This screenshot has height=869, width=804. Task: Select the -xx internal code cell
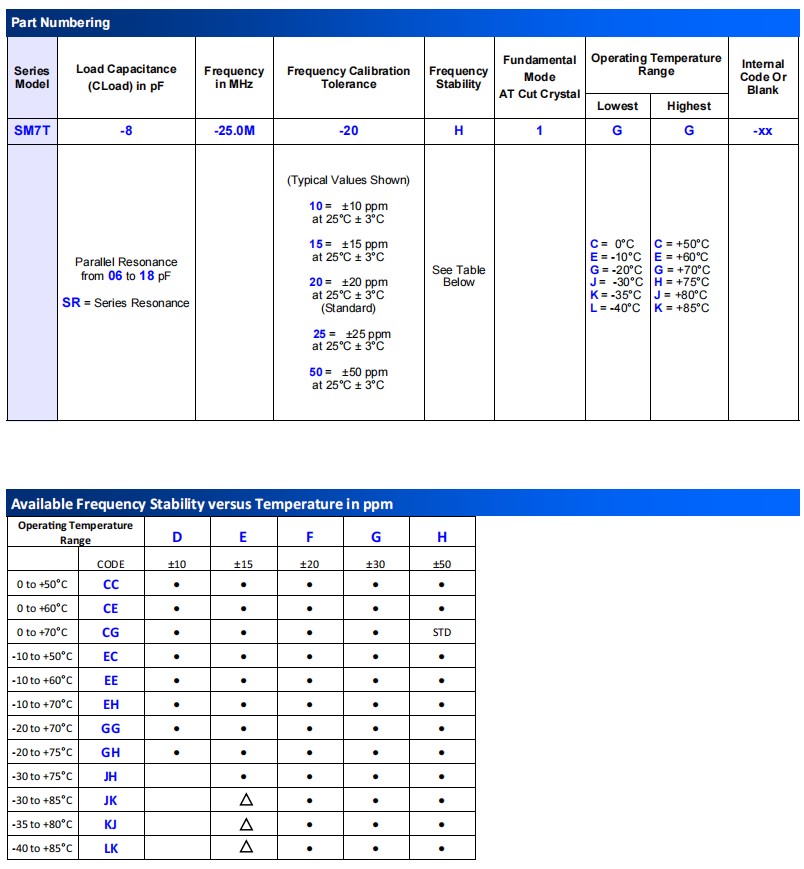pyautogui.click(x=762, y=131)
